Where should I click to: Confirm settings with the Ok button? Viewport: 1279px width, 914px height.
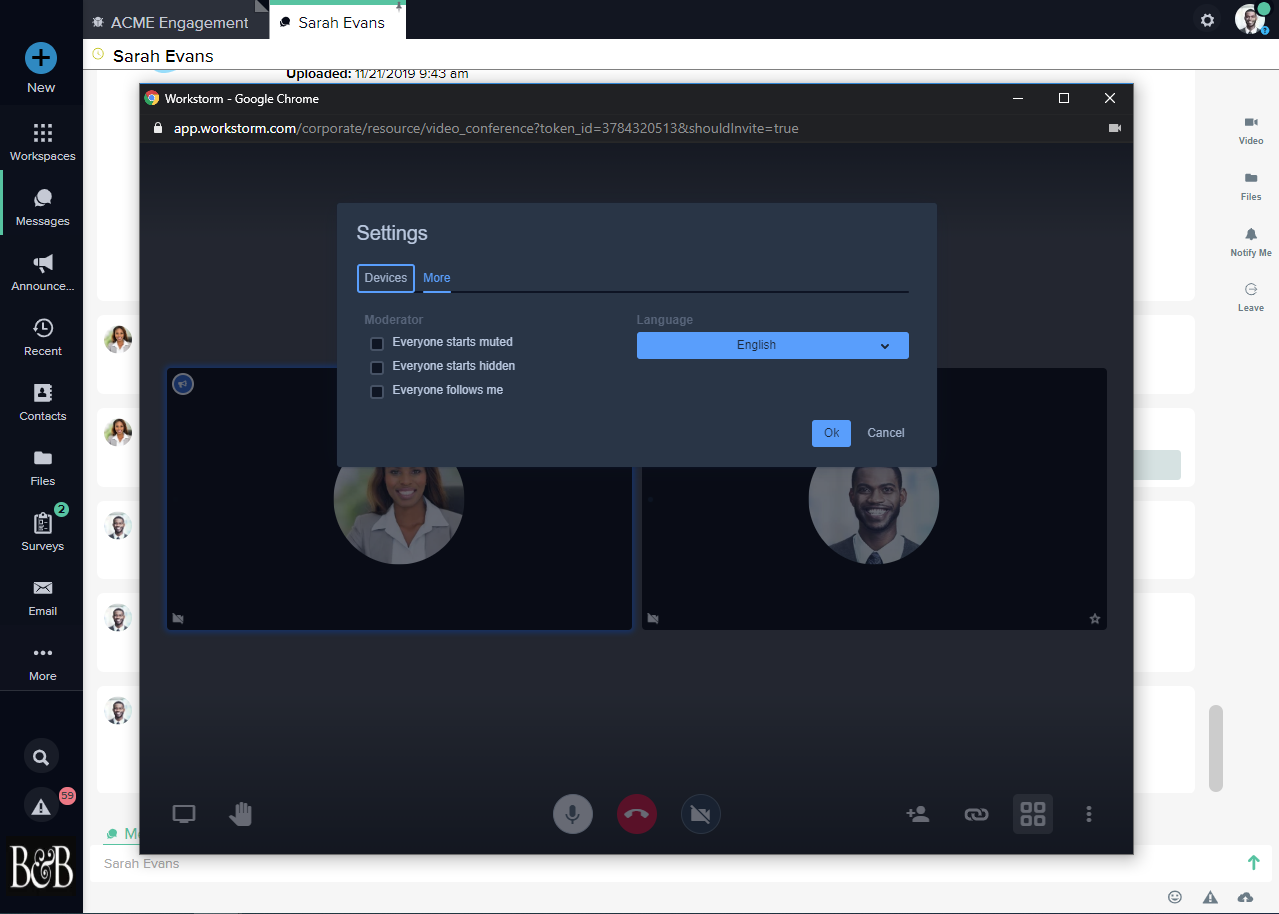point(832,433)
